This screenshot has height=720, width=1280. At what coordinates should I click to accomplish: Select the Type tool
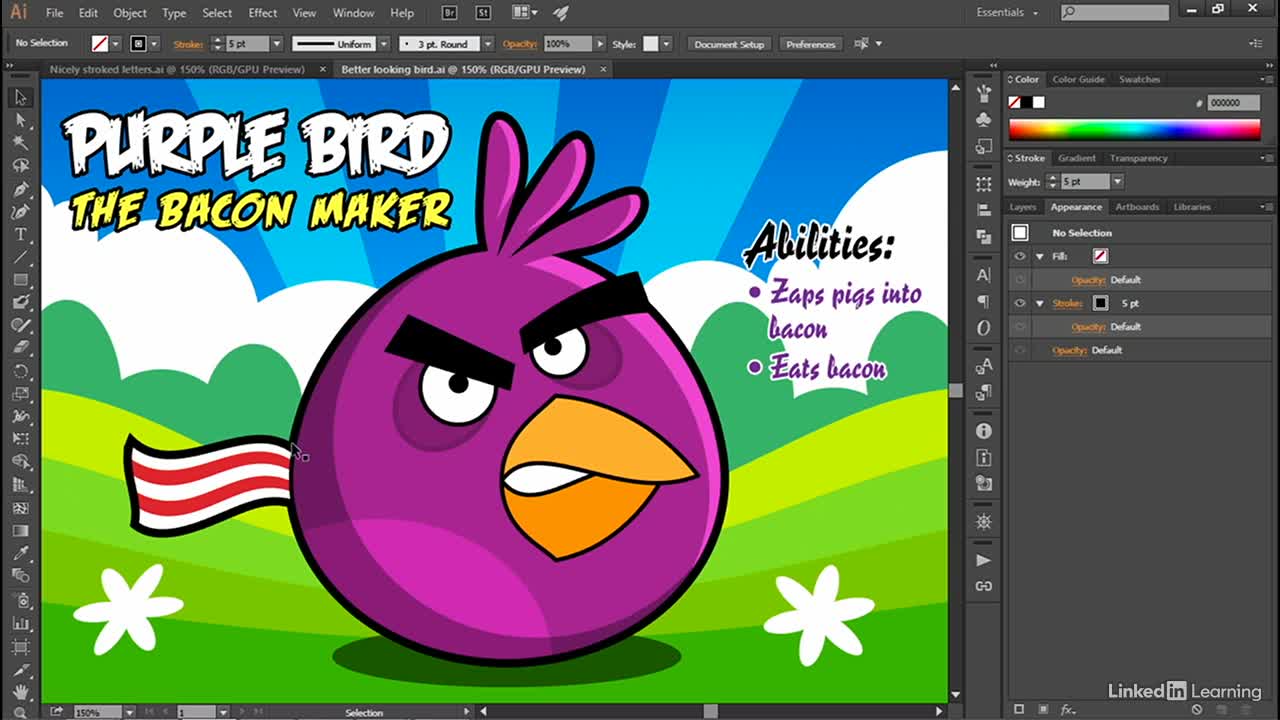click(x=20, y=234)
